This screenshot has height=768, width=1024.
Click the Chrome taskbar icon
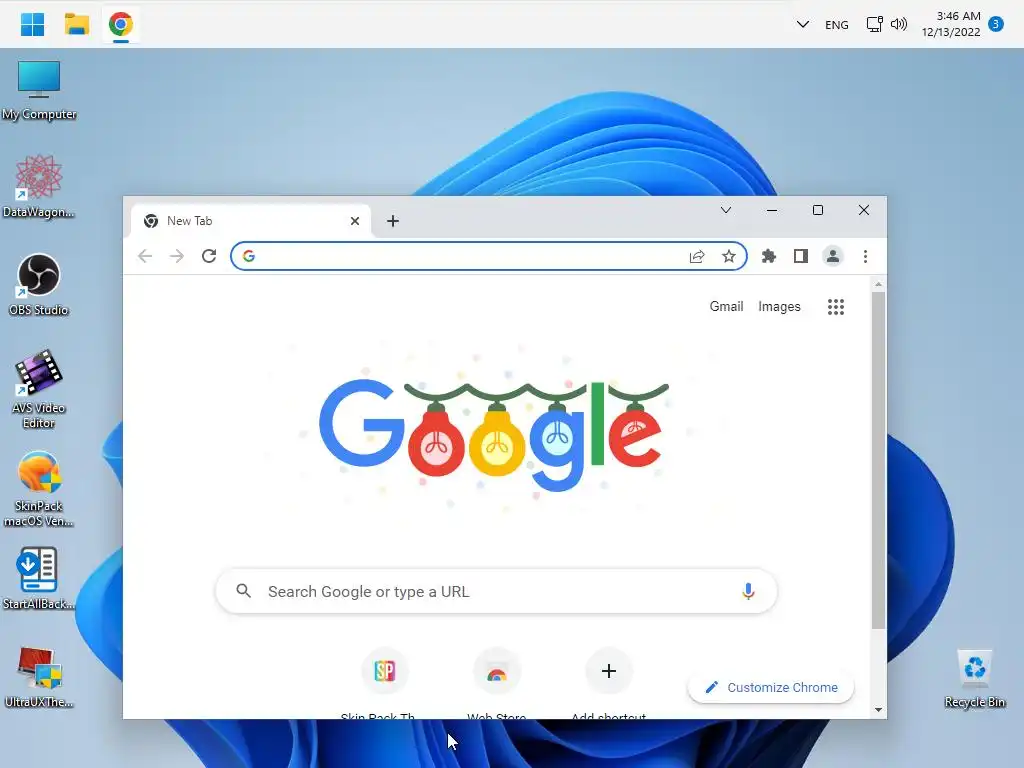pos(121,25)
